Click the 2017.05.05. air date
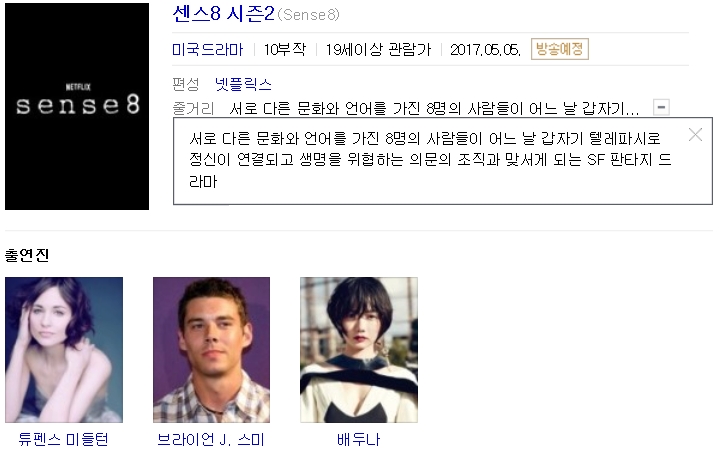The width and height of the screenshot is (721, 449). [x=485, y=50]
